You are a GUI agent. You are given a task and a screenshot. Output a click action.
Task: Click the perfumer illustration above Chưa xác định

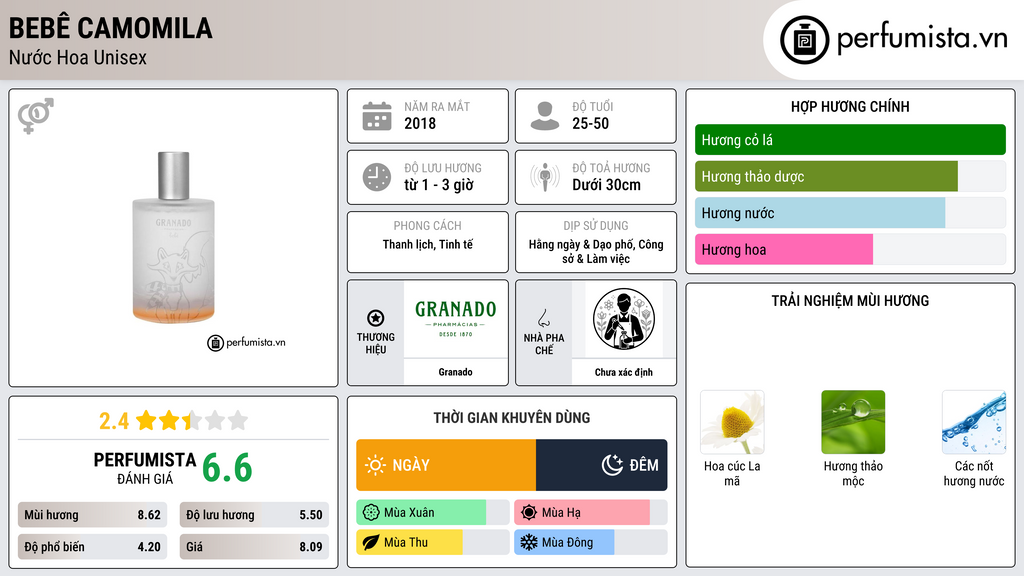(624, 319)
